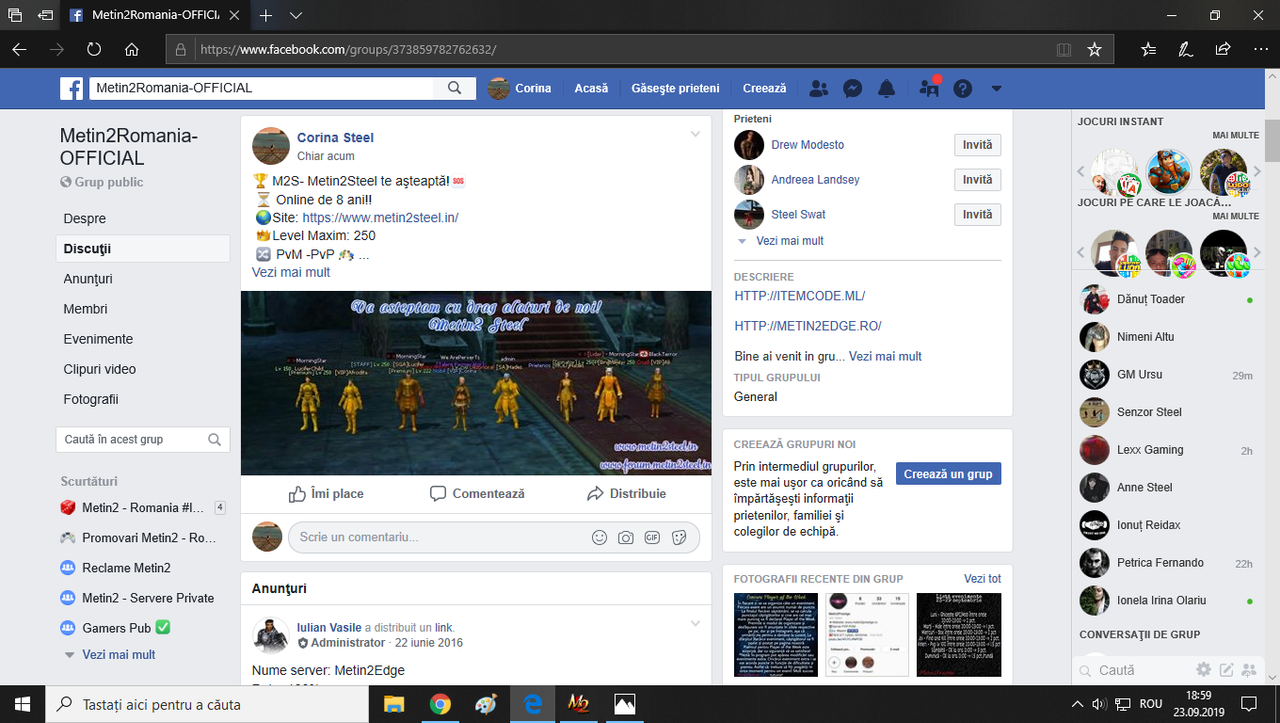The height and width of the screenshot is (723, 1280).
Task: Open the Messenger icon in top bar
Action: click(853, 88)
